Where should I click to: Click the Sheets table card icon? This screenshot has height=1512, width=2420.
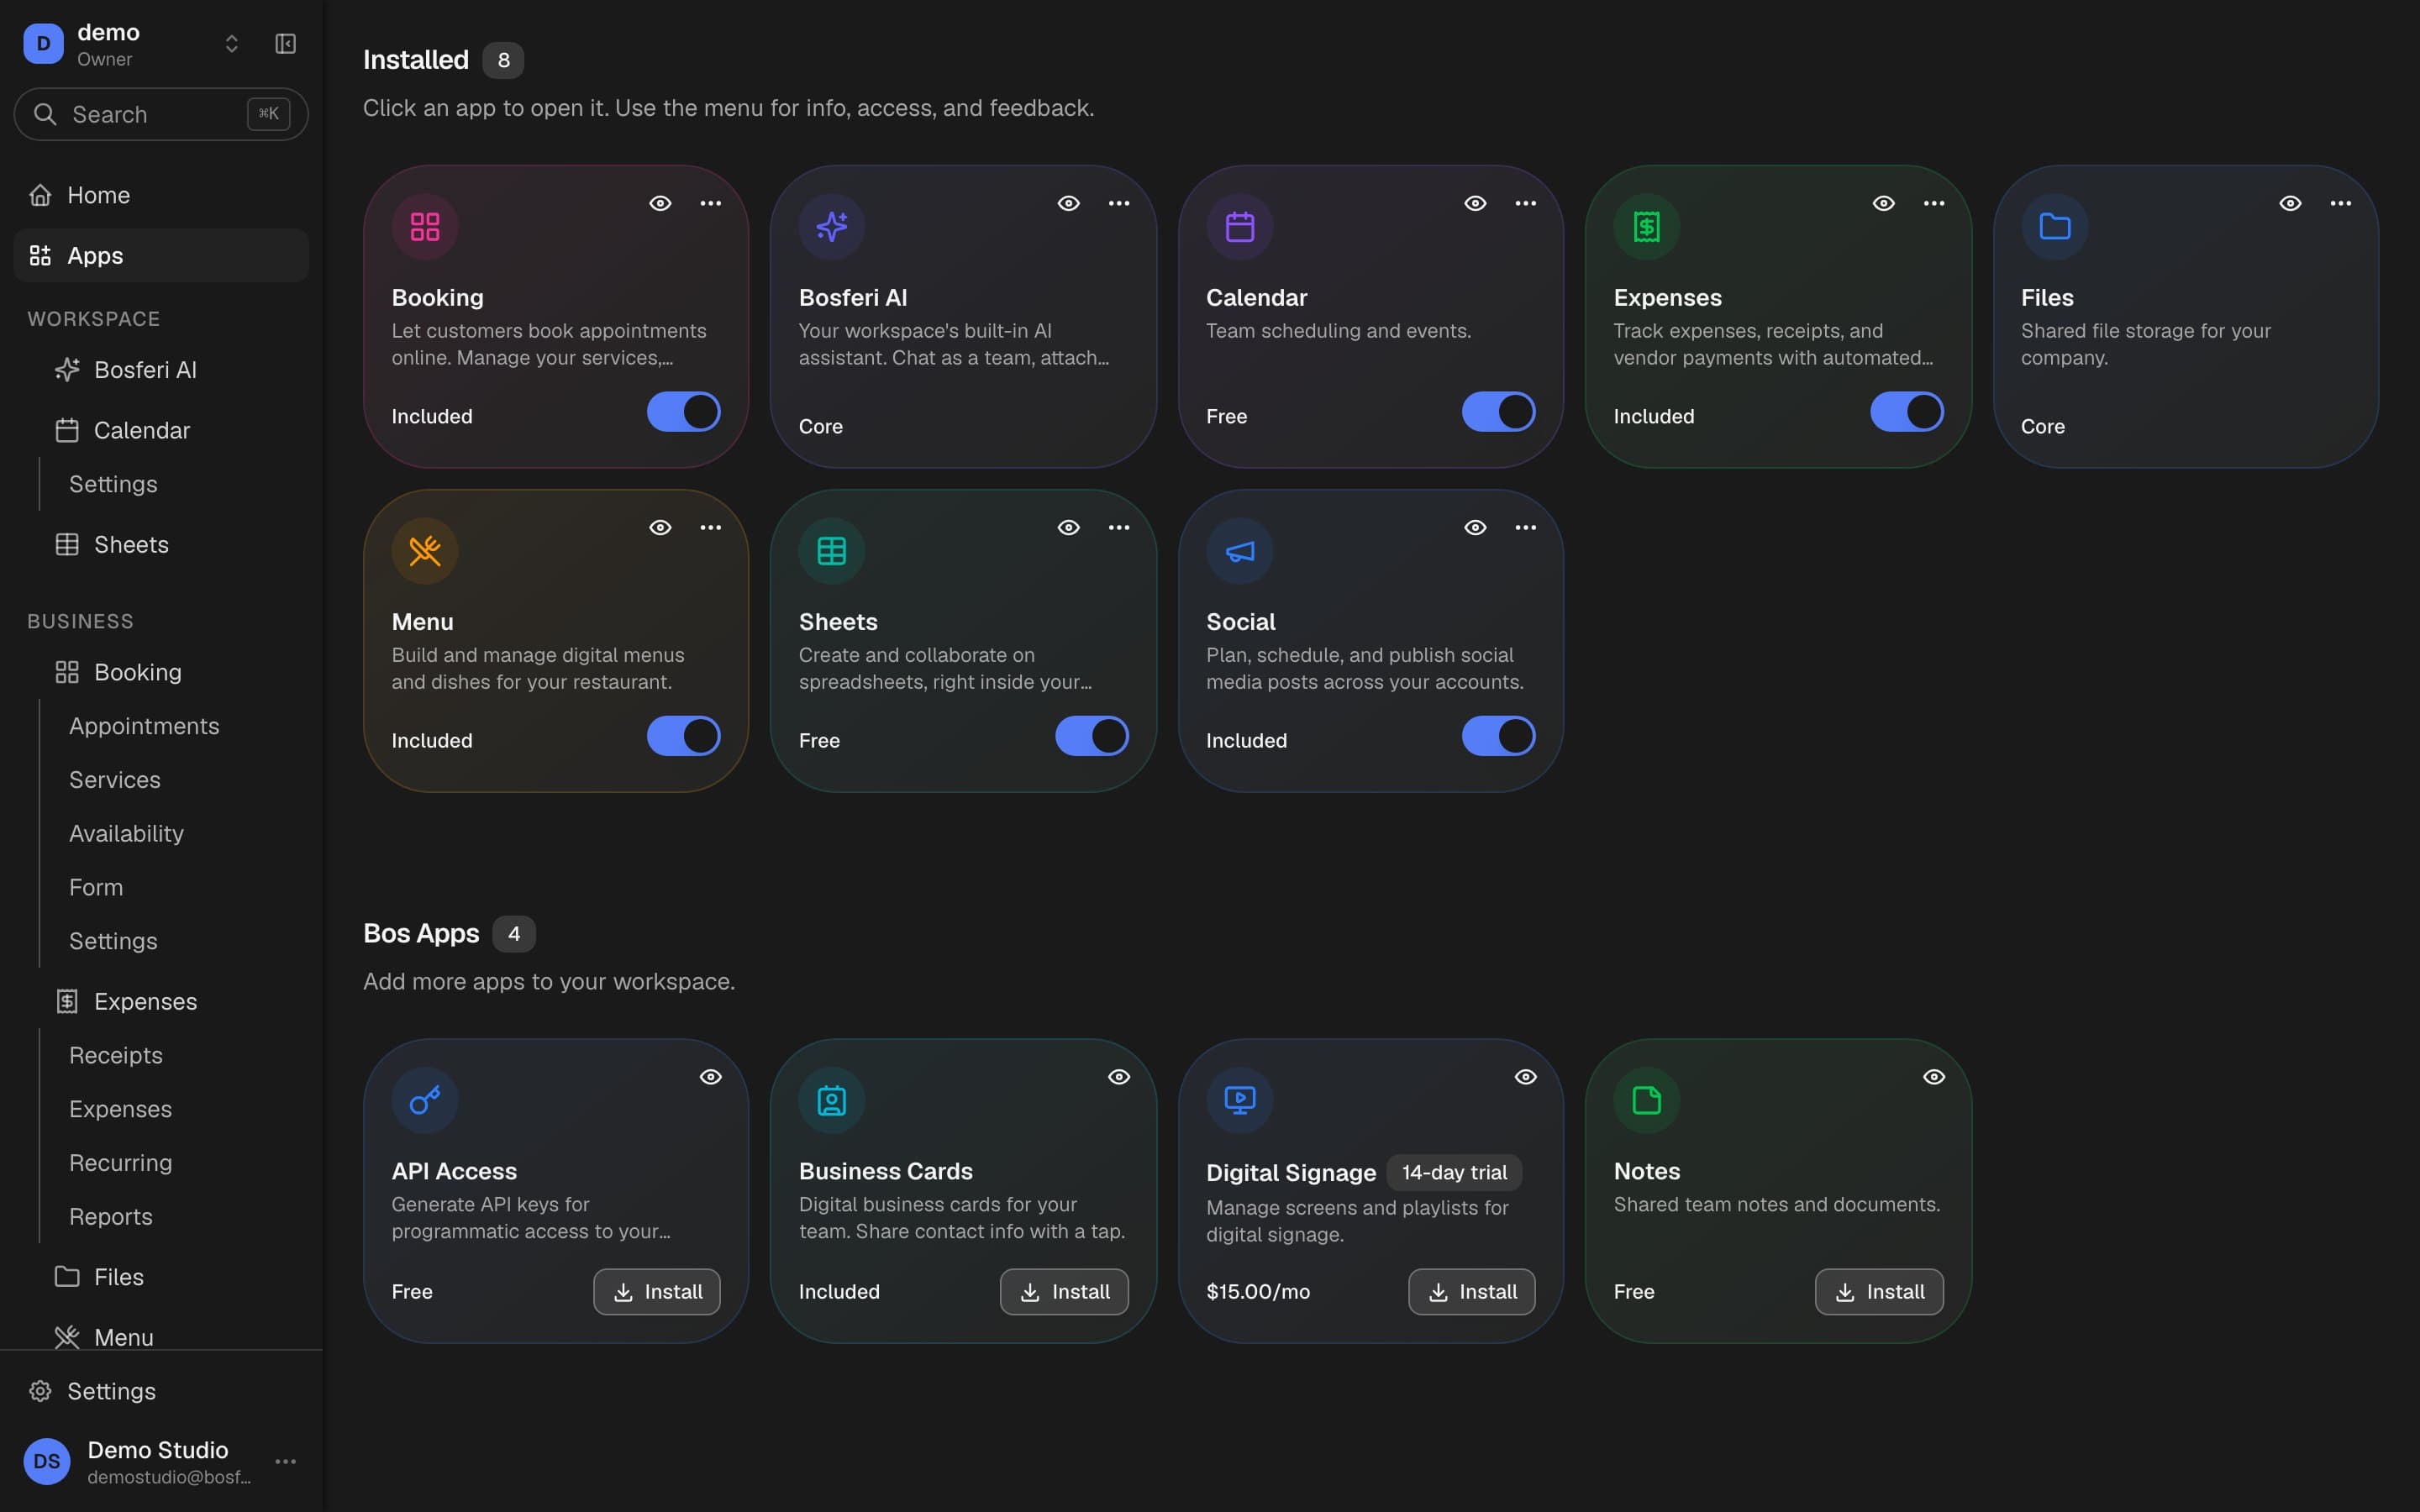click(832, 551)
